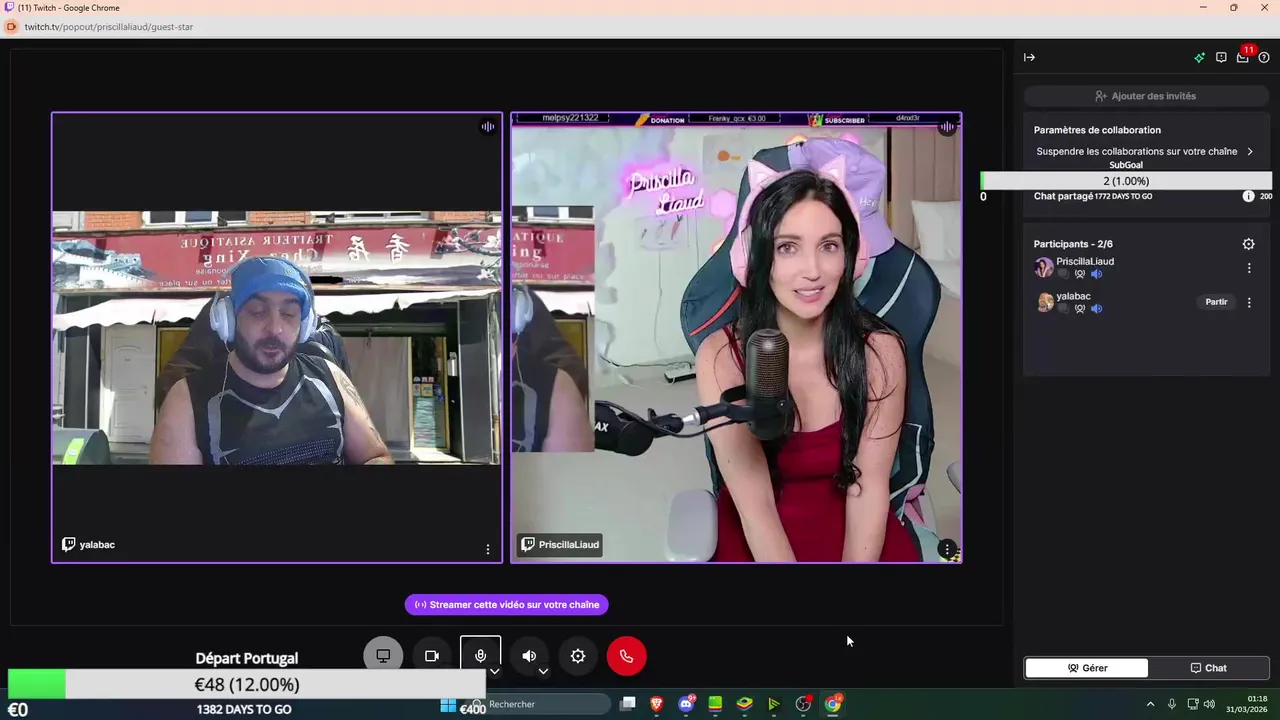1280x720 pixels.
Task: Open the three-dot menu for yalabac participant
Action: 1249,302
